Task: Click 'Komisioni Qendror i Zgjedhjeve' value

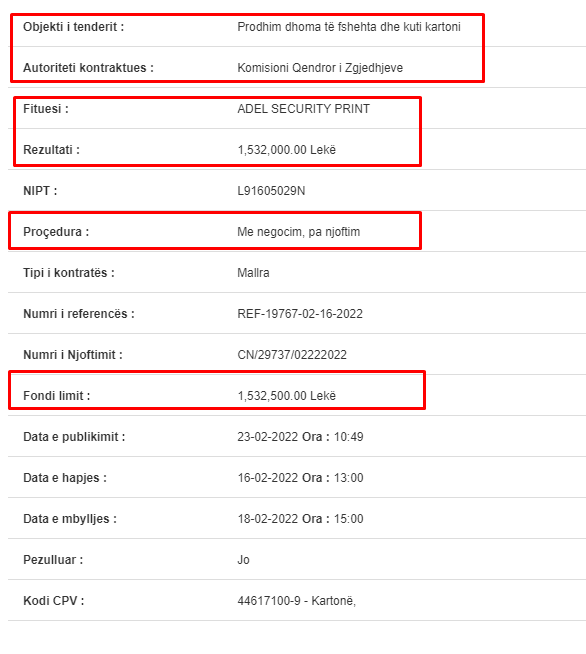Action: [x=320, y=68]
